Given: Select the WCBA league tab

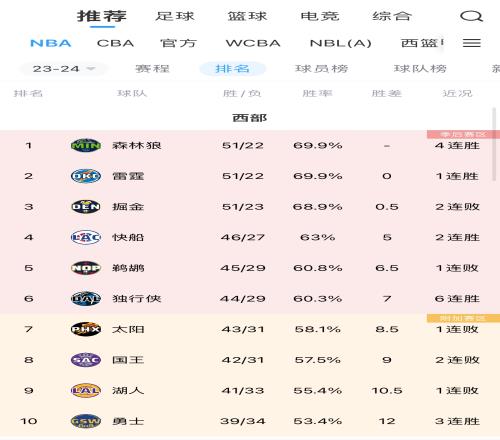Looking at the screenshot, I should coord(253,43).
